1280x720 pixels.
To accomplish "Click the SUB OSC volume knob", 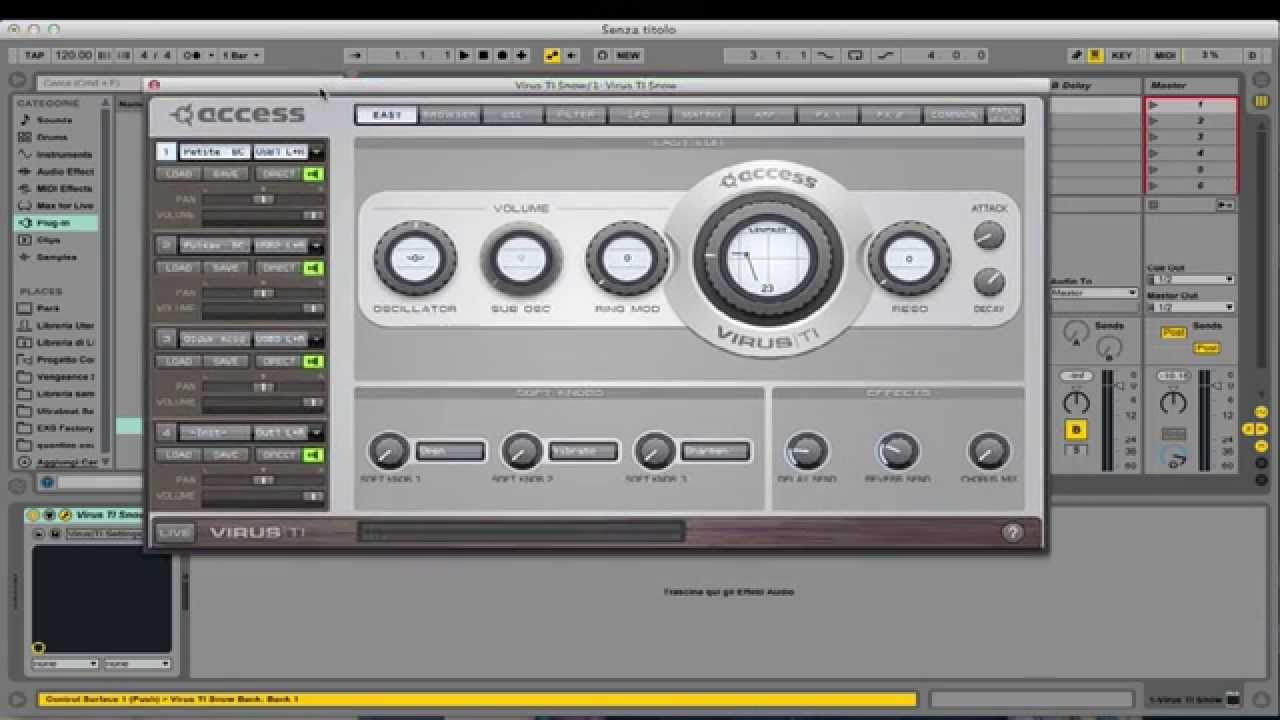I will tap(521, 258).
